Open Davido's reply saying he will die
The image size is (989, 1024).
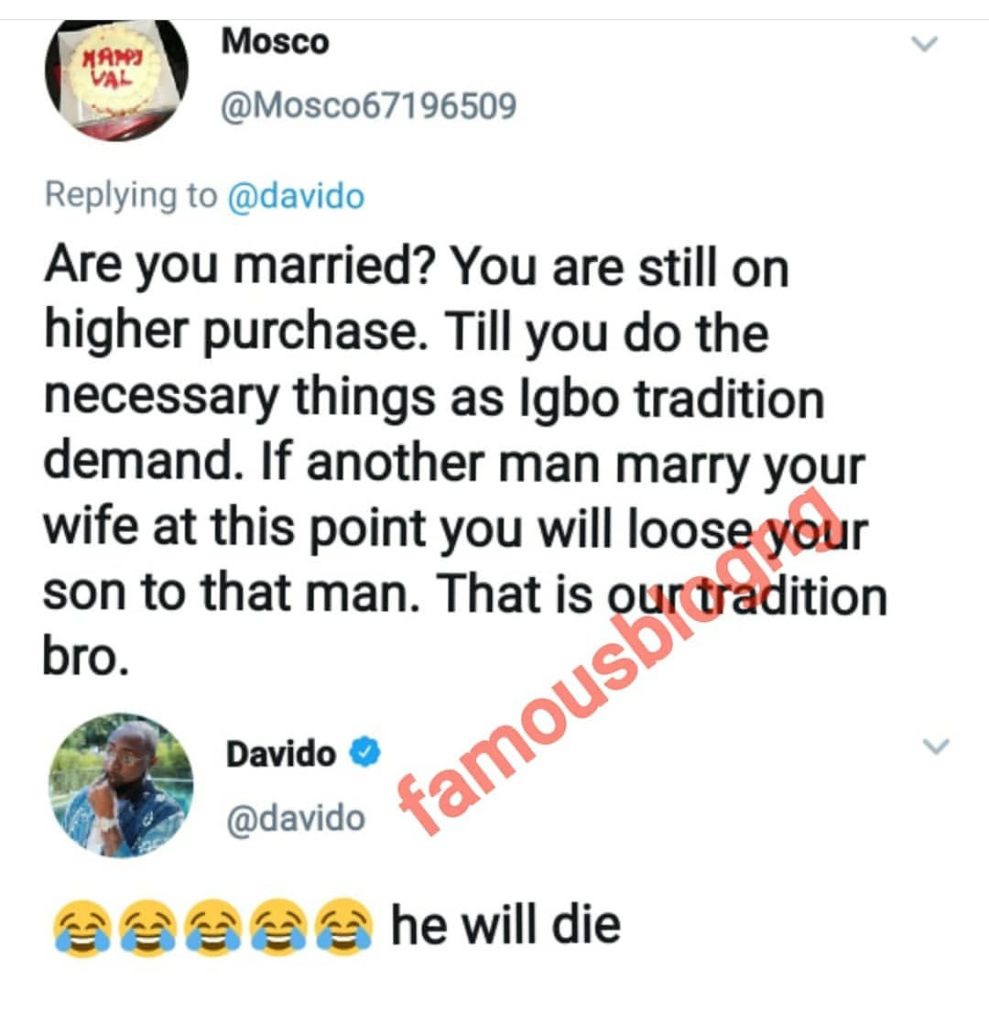336,926
